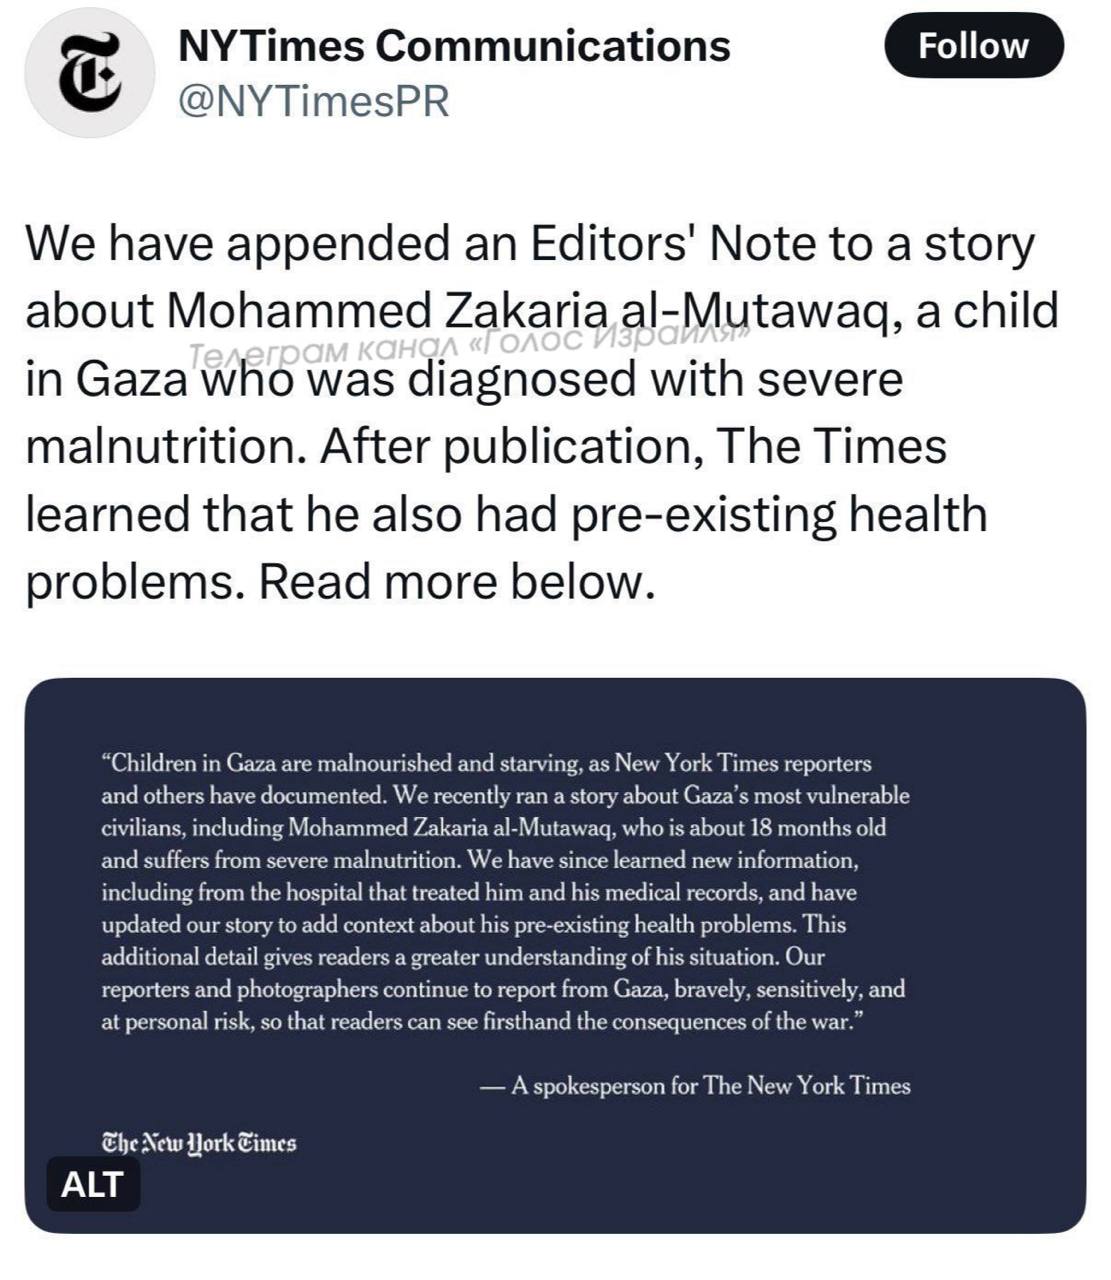The image size is (1111, 1280).
Task: Click the word "malnutrition." in the tweet
Action: [165, 446]
